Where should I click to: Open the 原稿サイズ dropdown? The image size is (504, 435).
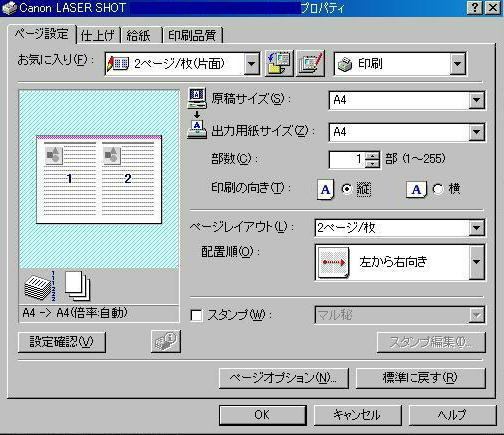tap(476, 100)
